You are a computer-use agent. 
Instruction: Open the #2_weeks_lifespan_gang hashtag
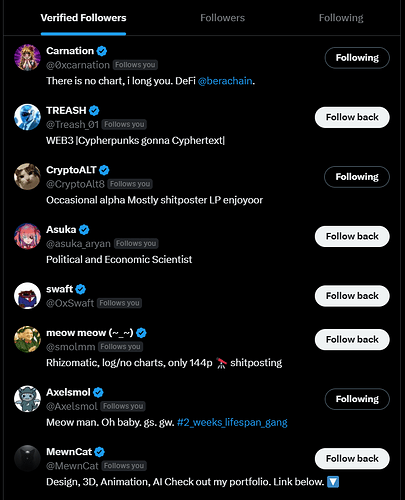pyautogui.click(x=232, y=422)
